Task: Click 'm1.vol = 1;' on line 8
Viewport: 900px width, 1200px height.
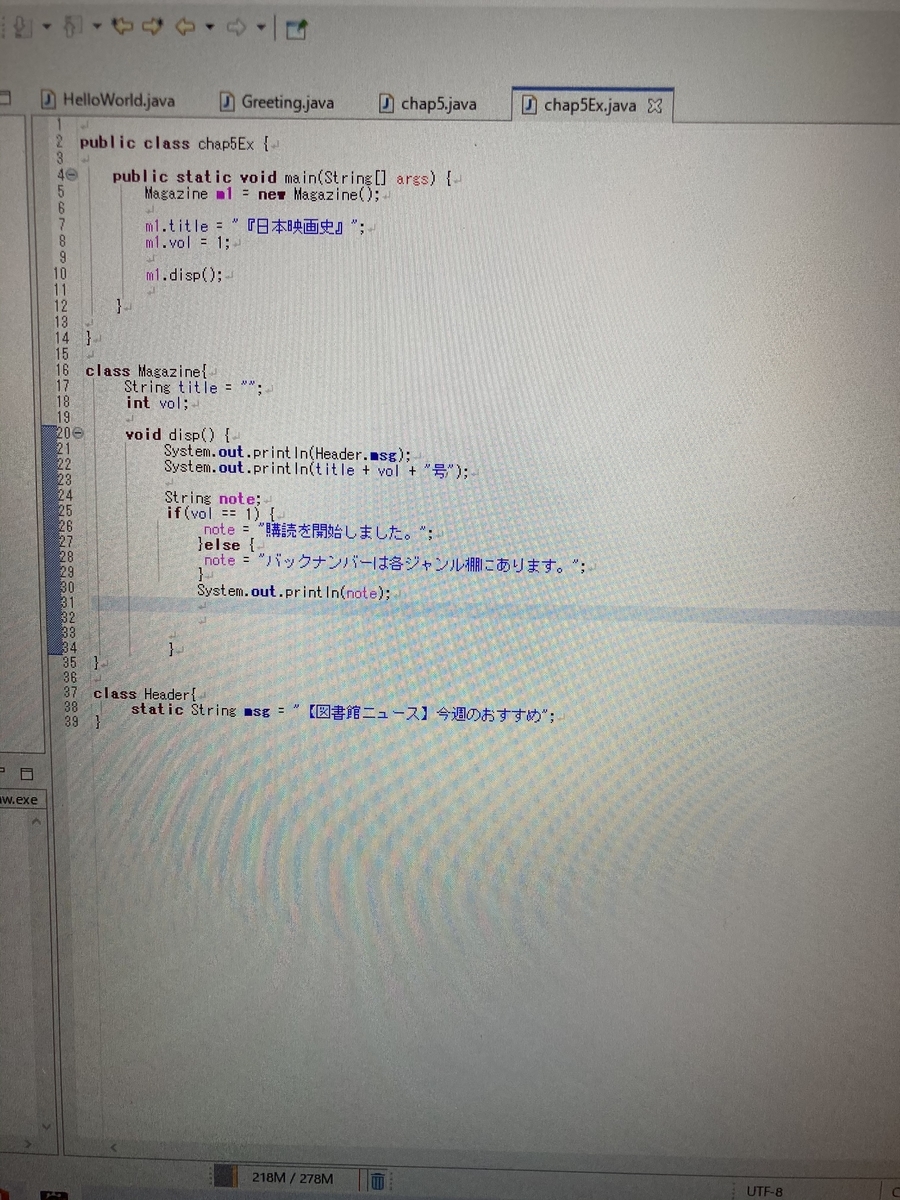Action: [187, 242]
